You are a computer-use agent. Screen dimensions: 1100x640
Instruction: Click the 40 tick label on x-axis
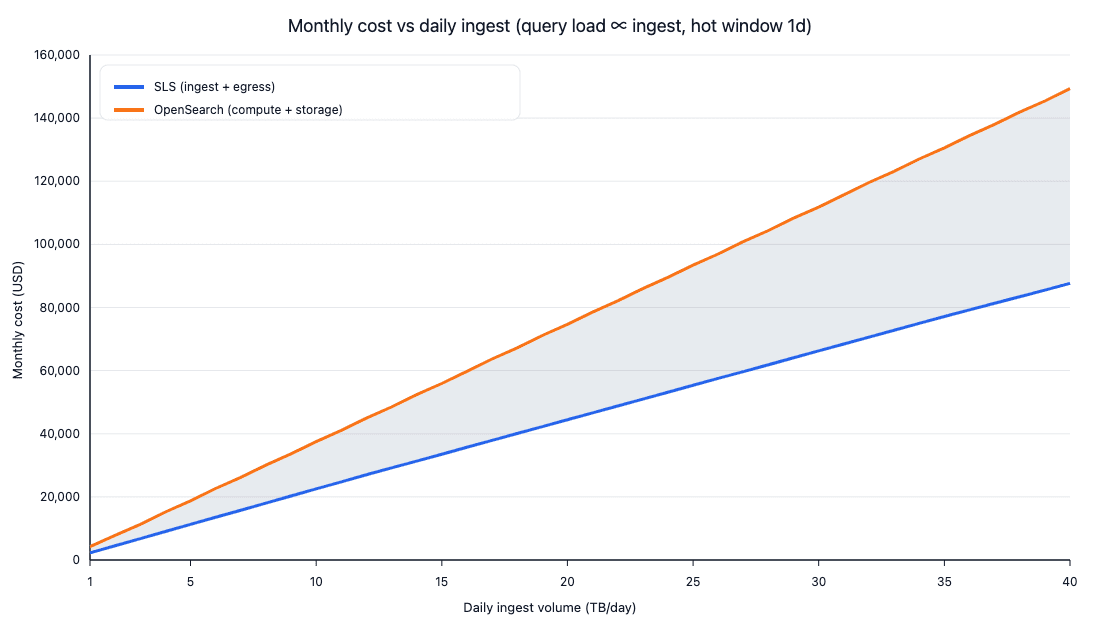click(1069, 579)
